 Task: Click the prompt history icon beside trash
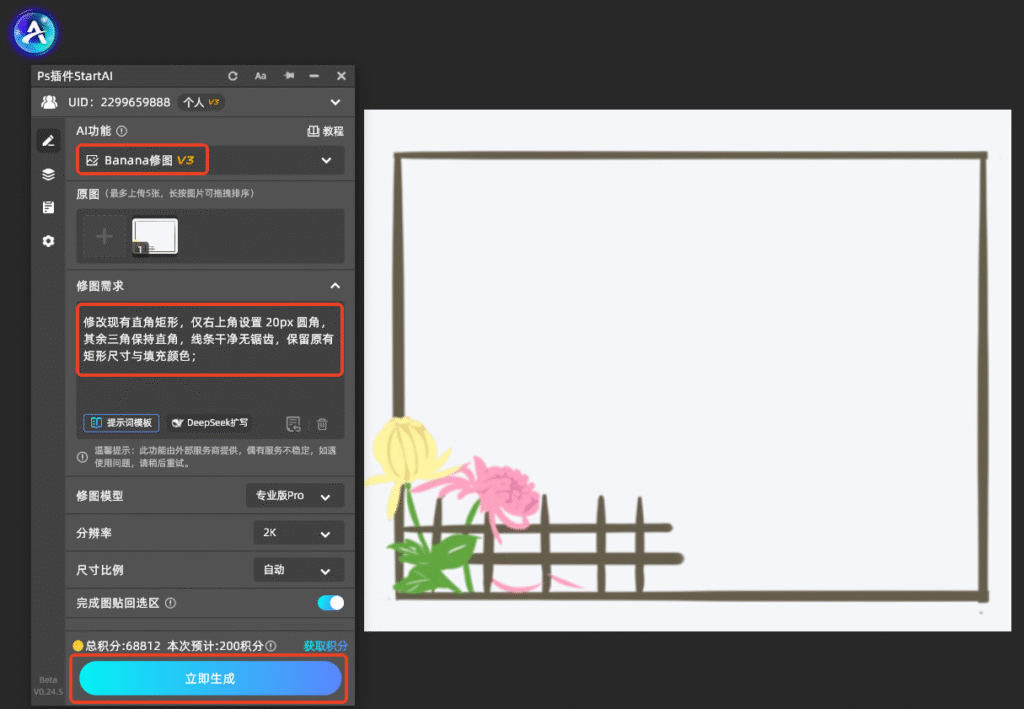pos(293,424)
